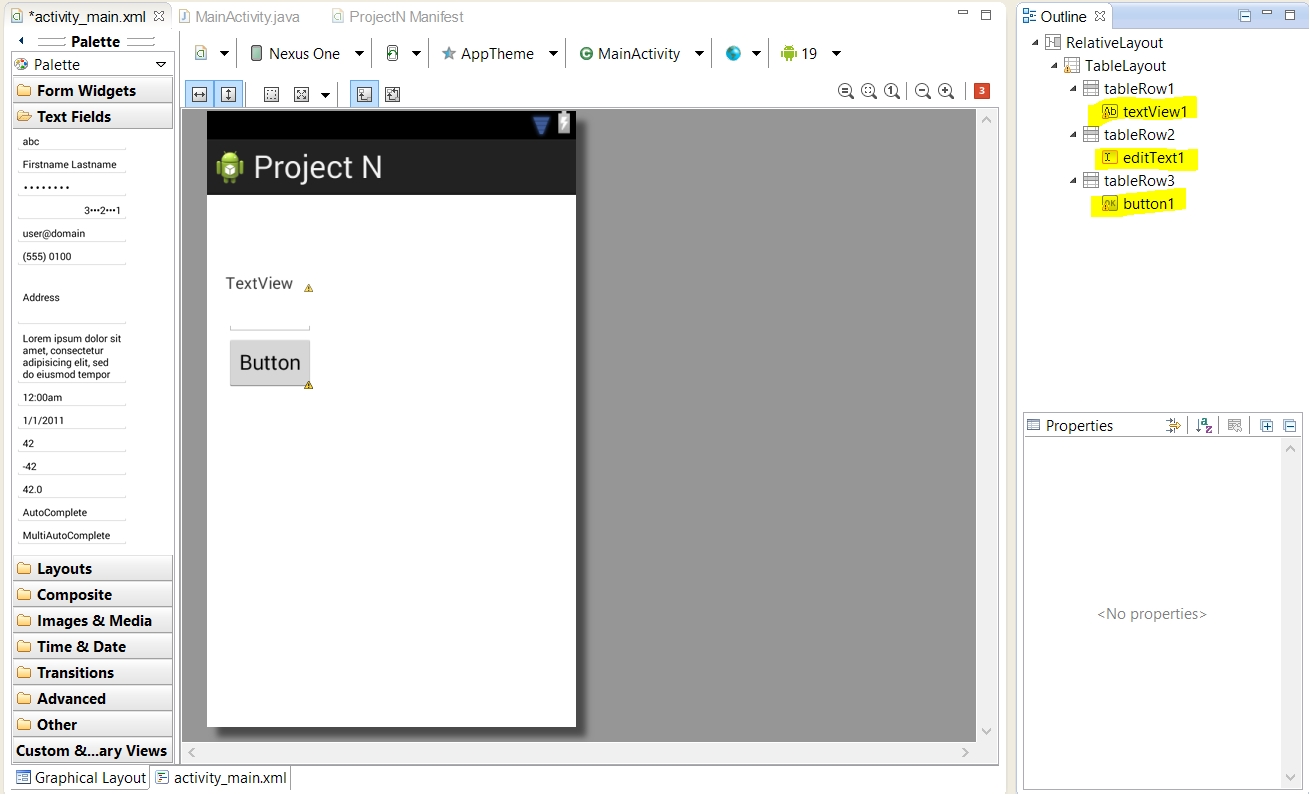Viewport: 1310px width, 795px height.
Task: Expand the Form Widgets palette category
Action: tap(92, 91)
